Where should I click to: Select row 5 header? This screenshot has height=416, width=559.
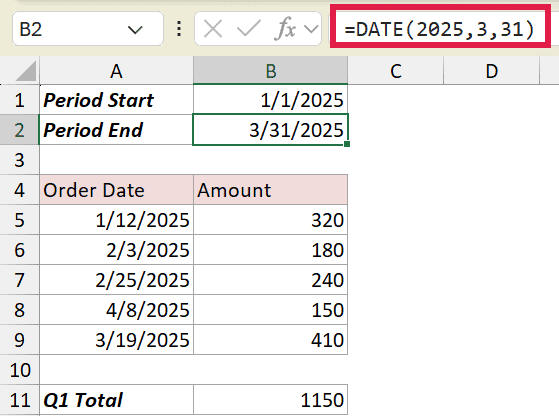(19, 220)
